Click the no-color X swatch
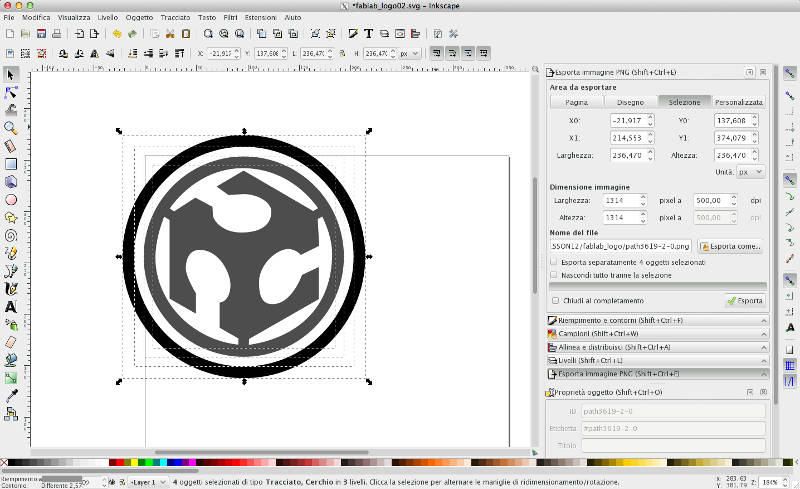This screenshot has height=489, width=800. pos(4,462)
